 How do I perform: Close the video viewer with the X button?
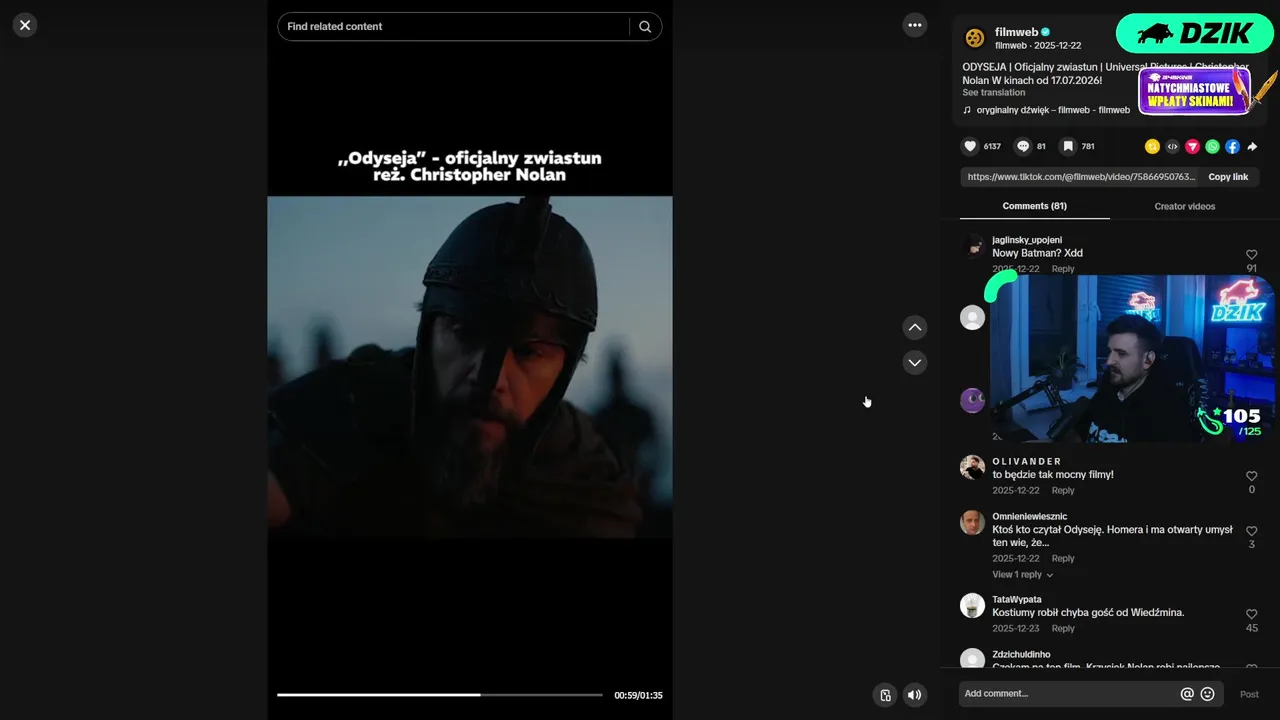tap(25, 25)
